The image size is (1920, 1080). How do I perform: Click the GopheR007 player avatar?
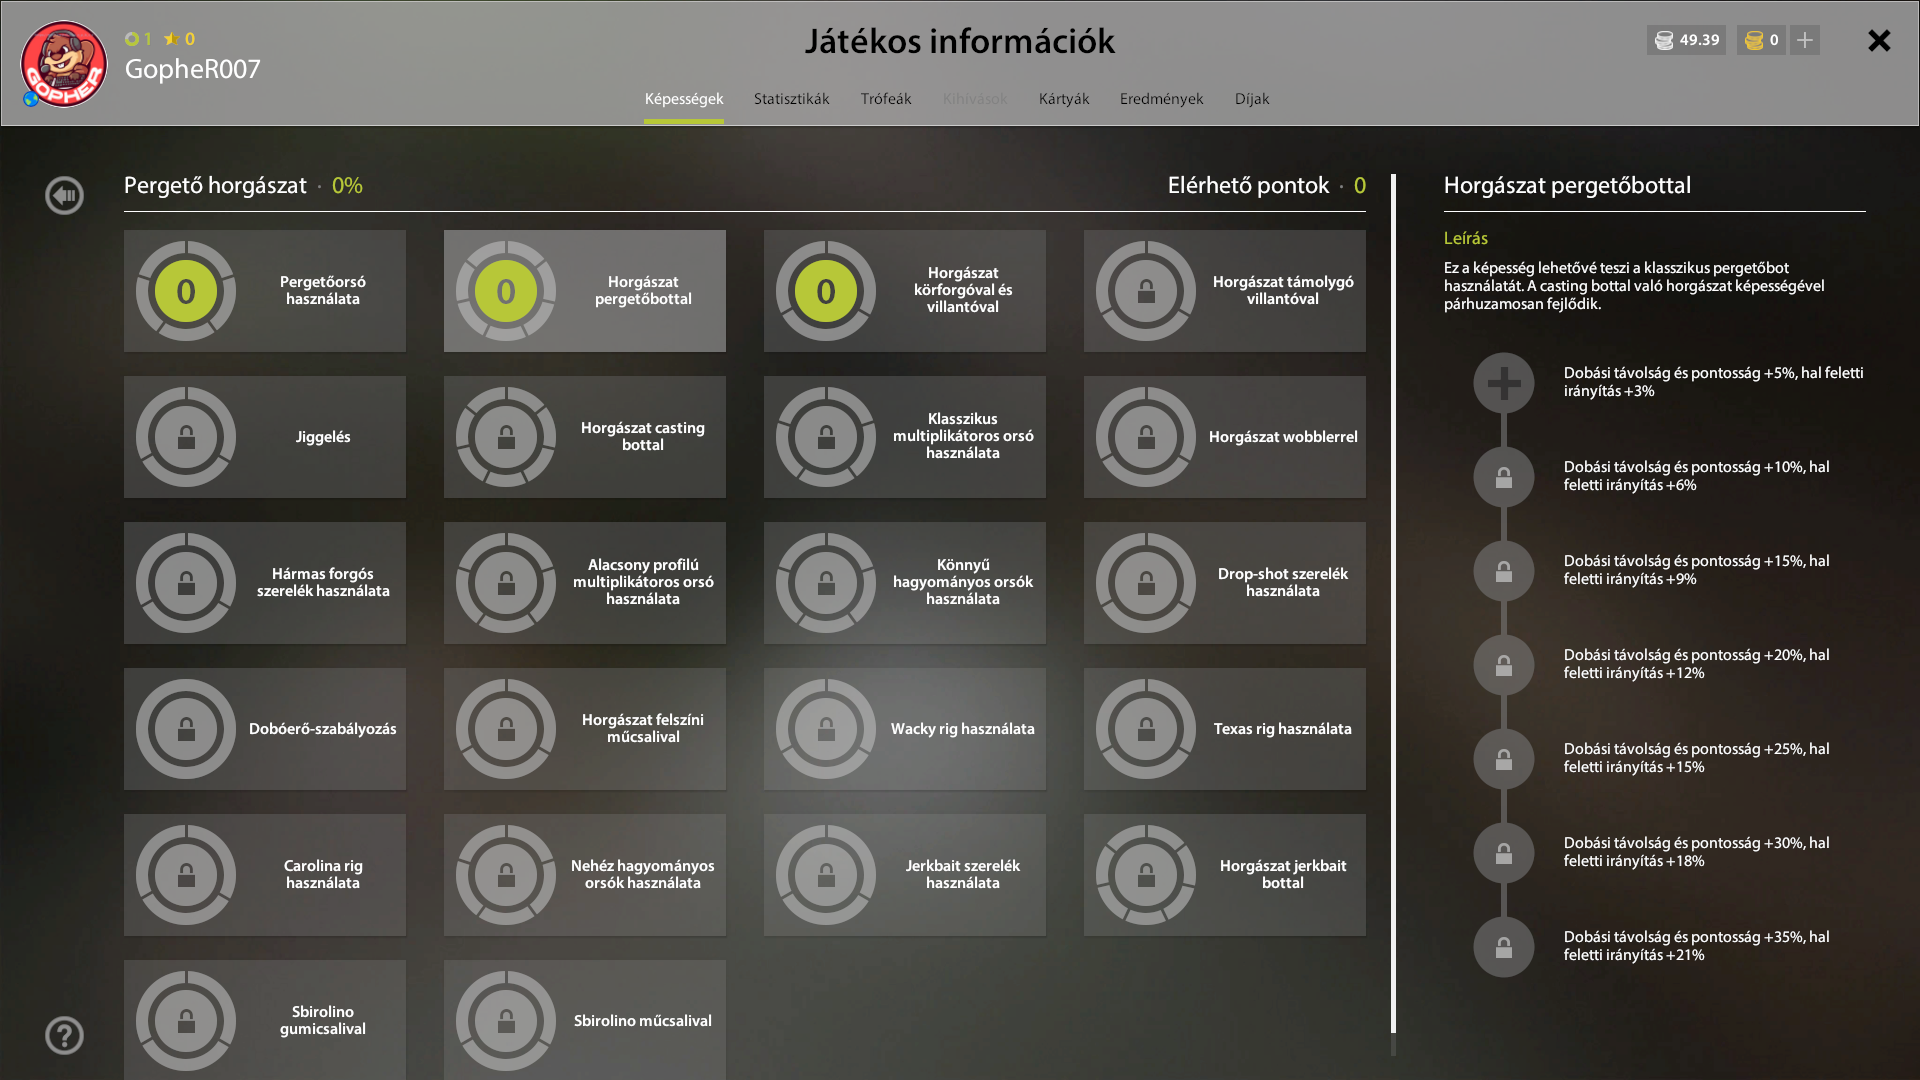pos(64,65)
